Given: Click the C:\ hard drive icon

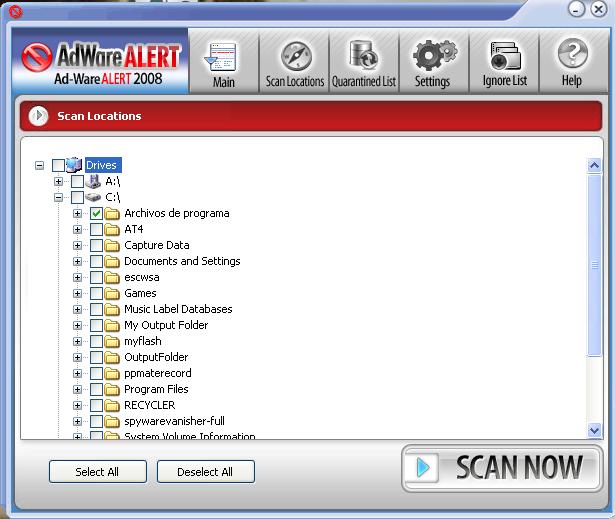Looking at the screenshot, I should [x=93, y=197].
